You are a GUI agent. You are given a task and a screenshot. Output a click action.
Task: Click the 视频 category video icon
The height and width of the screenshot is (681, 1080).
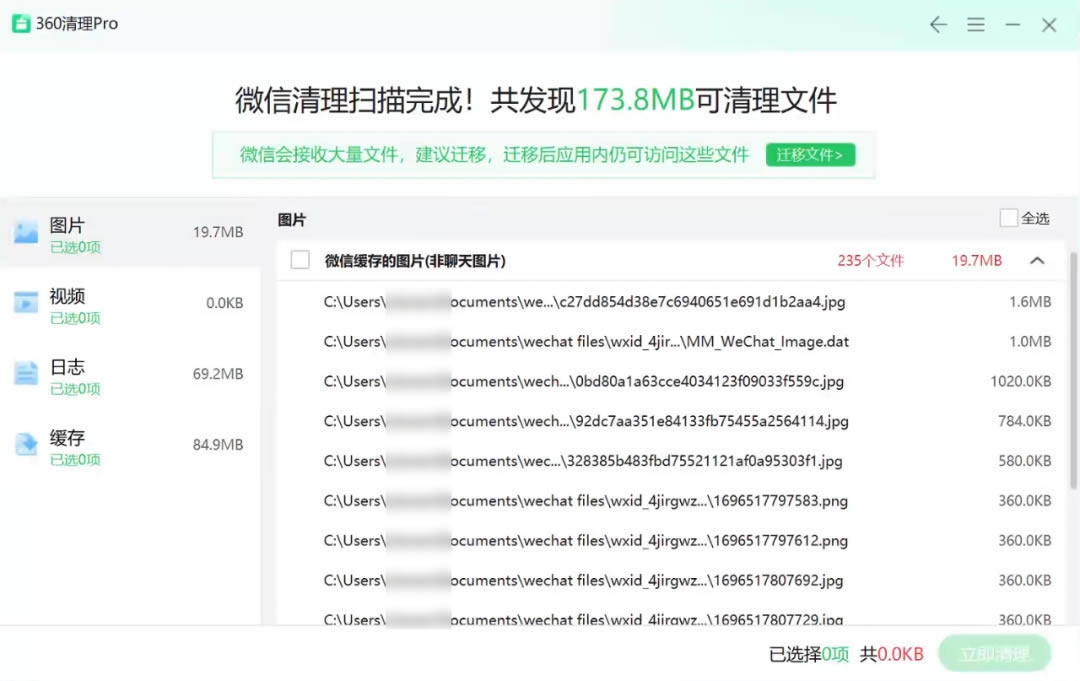point(26,302)
